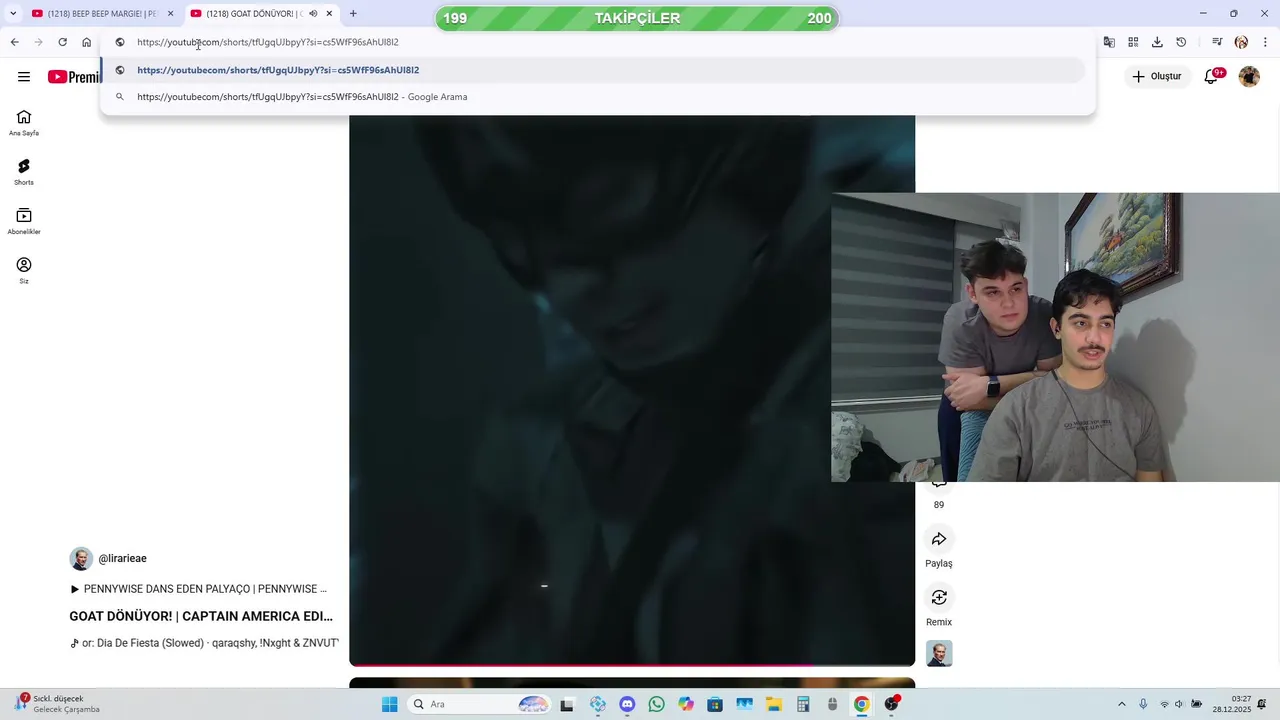Open YouTube account avatar menu
This screenshot has width=1280, height=720.
(x=1249, y=76)
